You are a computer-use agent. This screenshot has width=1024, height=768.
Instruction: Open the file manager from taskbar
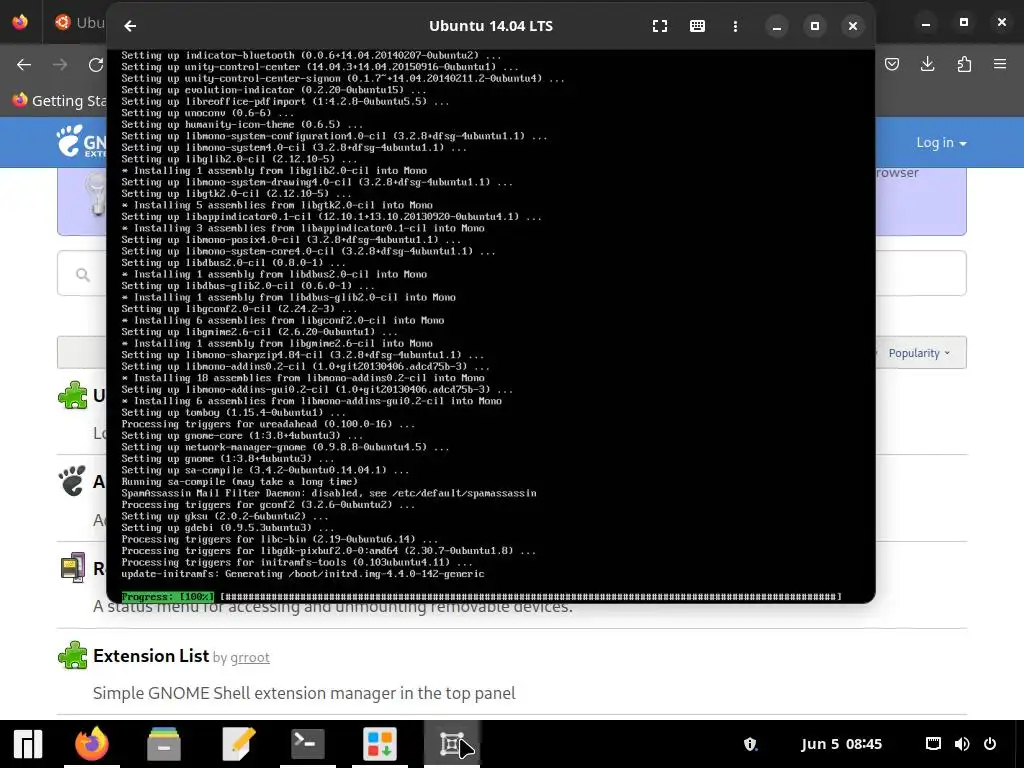click(x=164, y=744)
